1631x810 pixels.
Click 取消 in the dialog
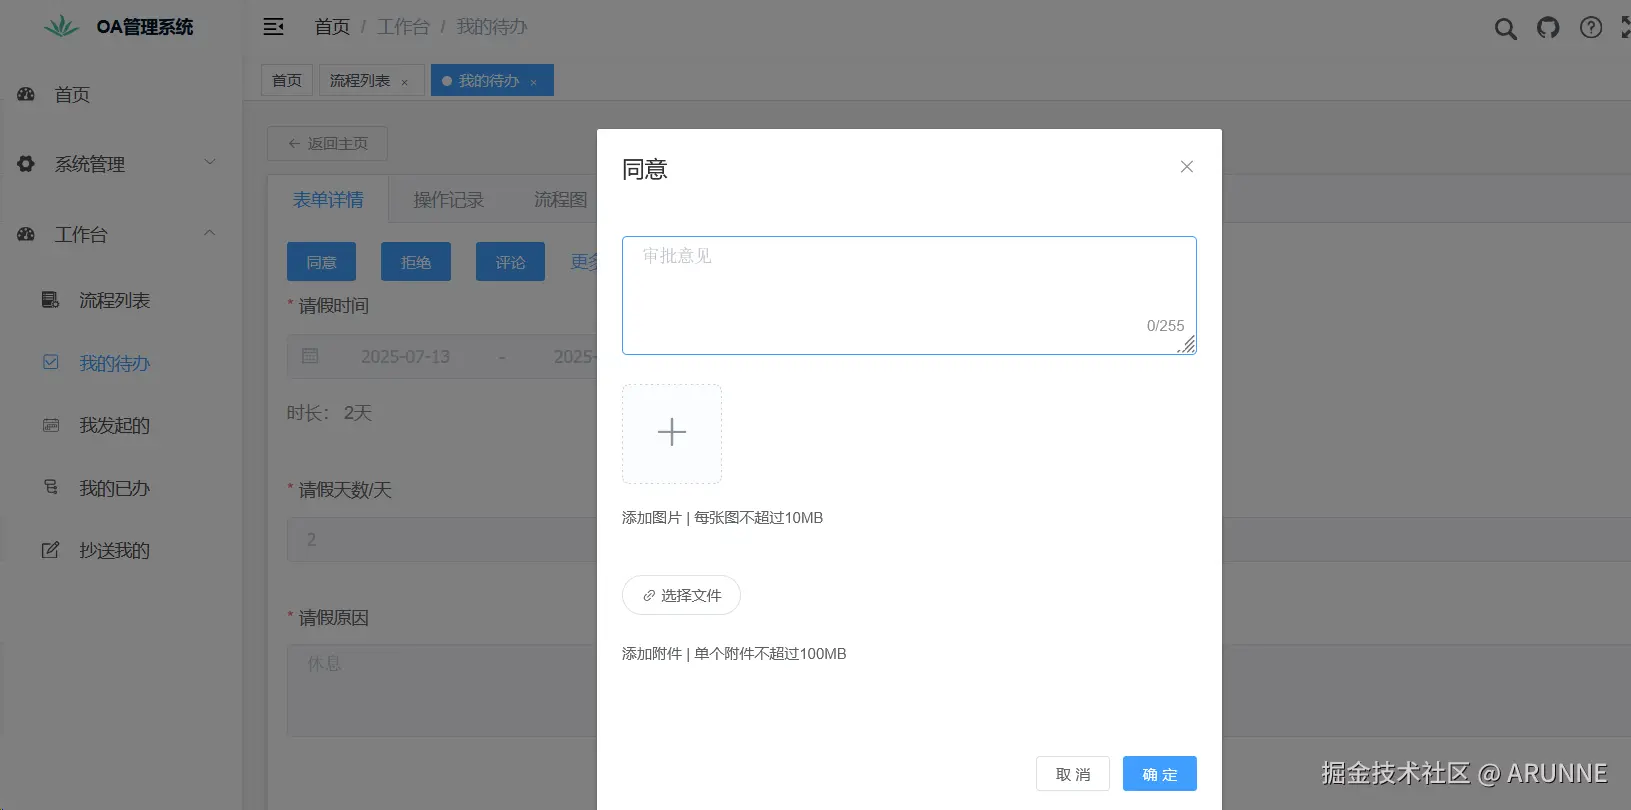1073,774
